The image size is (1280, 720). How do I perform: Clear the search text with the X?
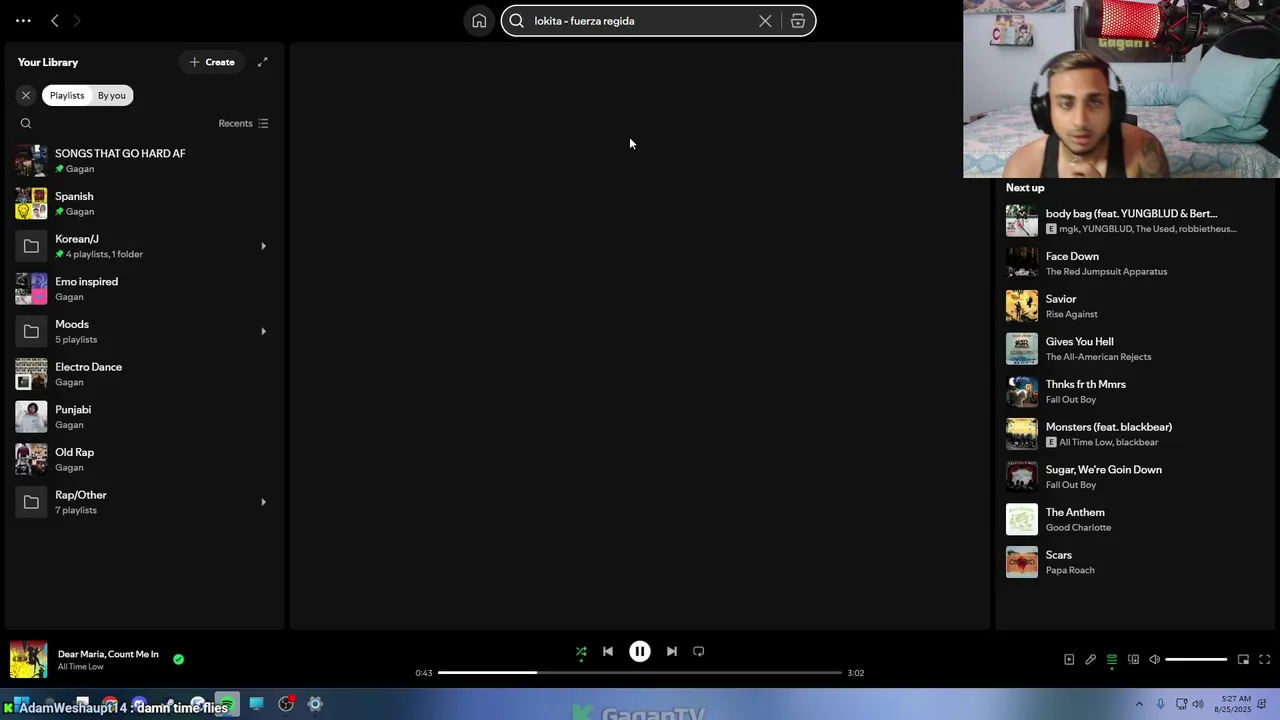coord(765,20)
